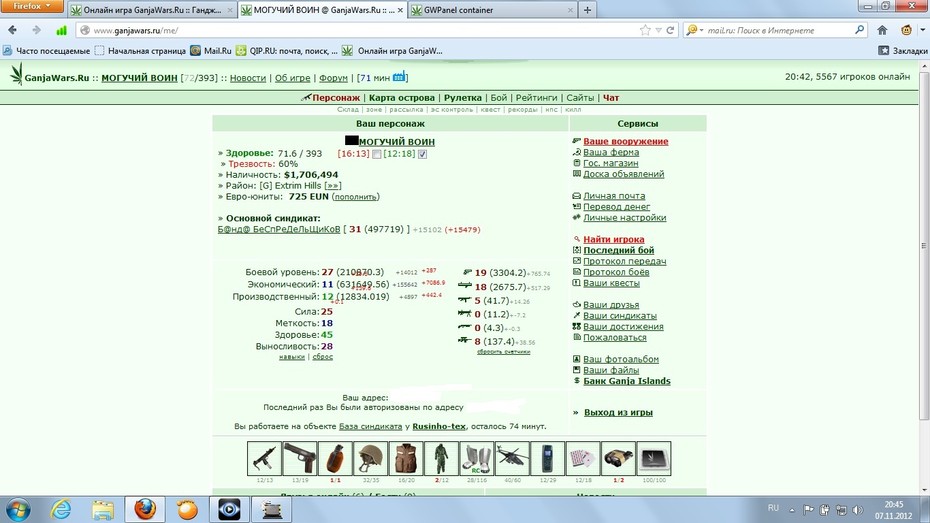The width and height of the screenshot is (930, 523).
Task: Open the Чат menu item
Action: 611,98
